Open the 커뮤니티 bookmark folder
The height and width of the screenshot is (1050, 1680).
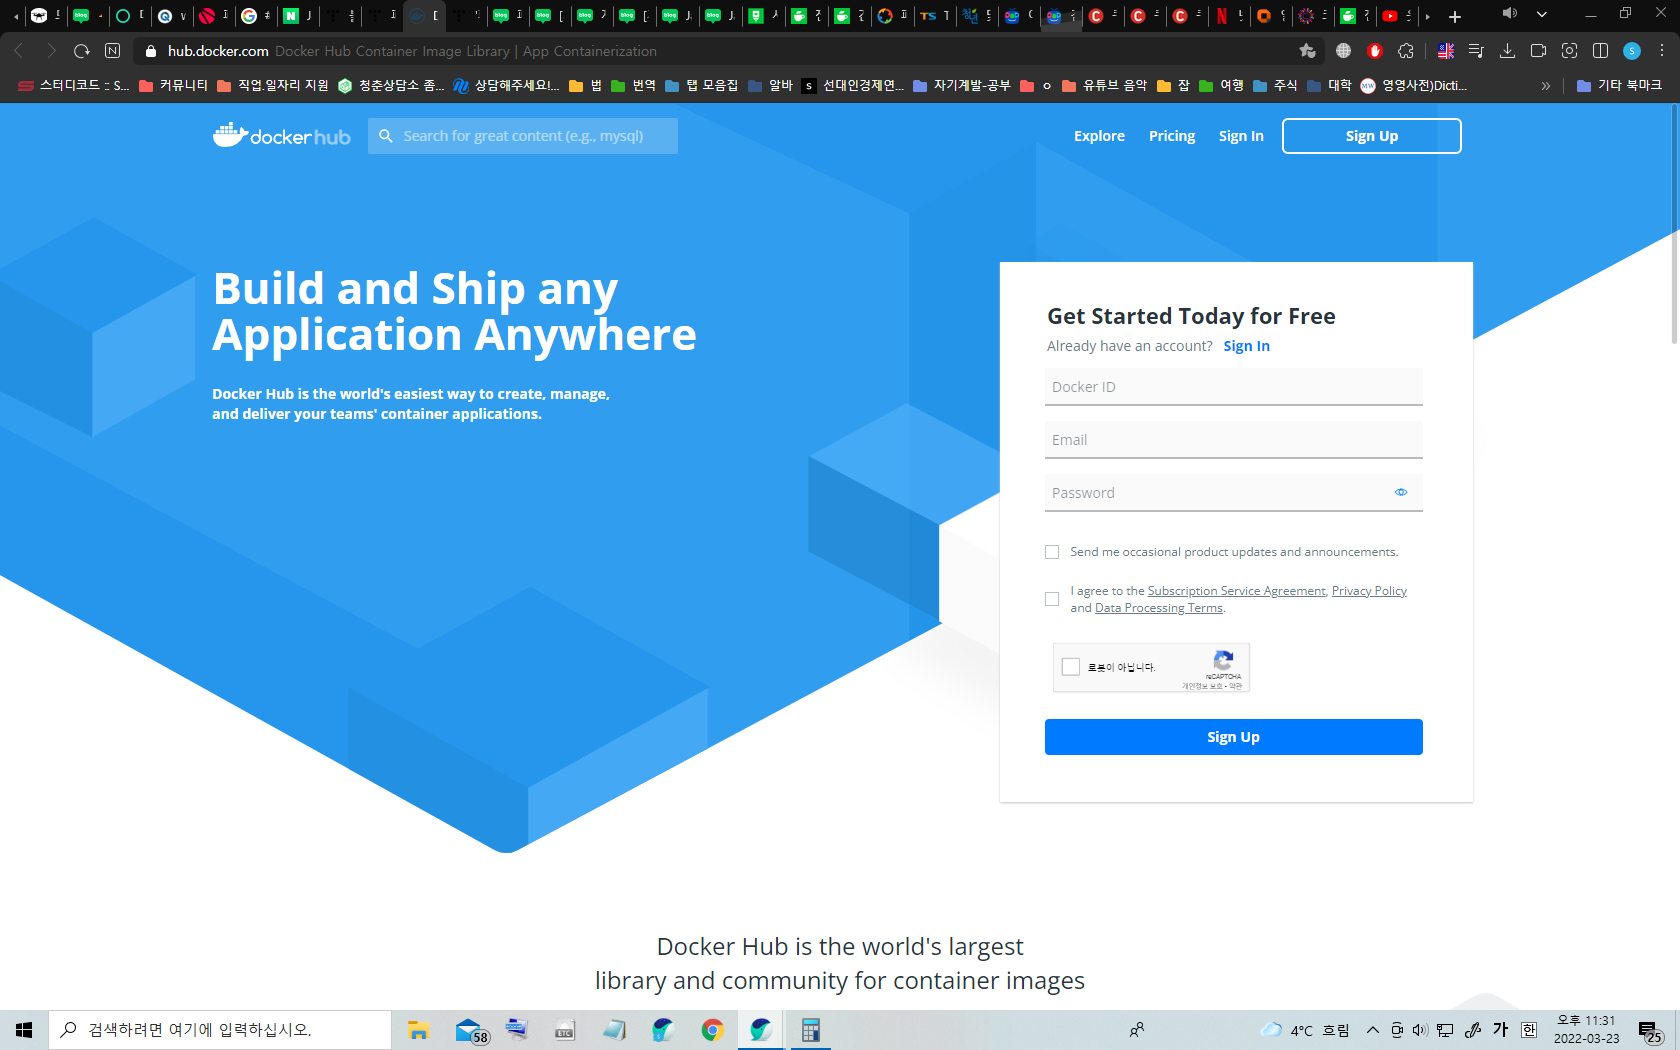tap(173, 86)
